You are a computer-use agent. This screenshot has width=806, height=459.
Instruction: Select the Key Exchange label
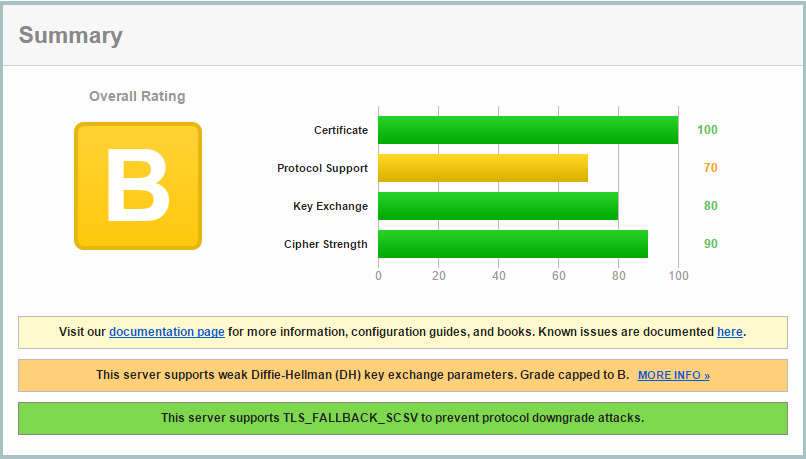tap(330, 206)
